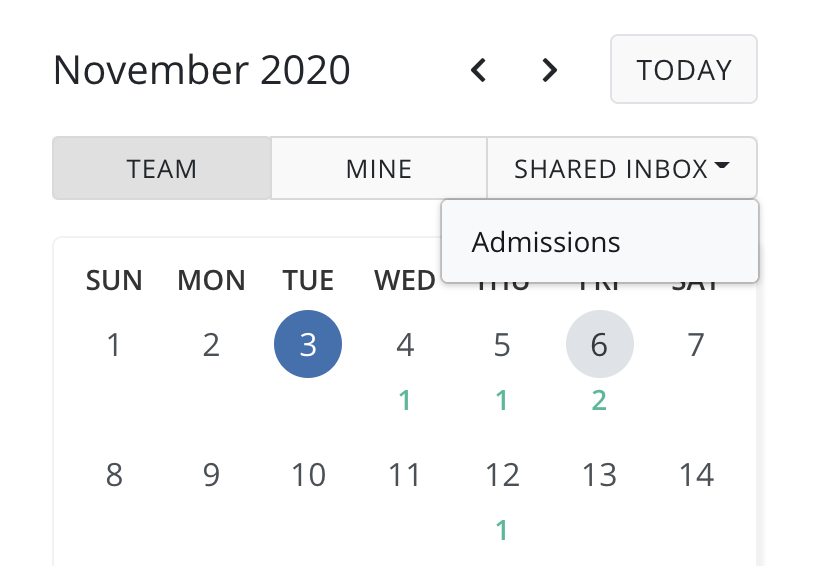Select Sunday November 1
The image size is (828, 566).
[114, 345]
